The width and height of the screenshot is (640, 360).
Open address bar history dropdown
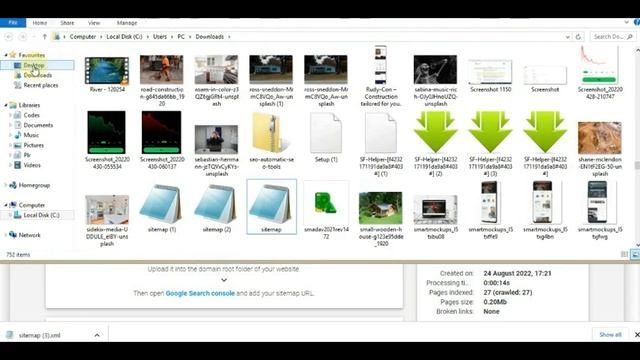(x=567, y=37)
